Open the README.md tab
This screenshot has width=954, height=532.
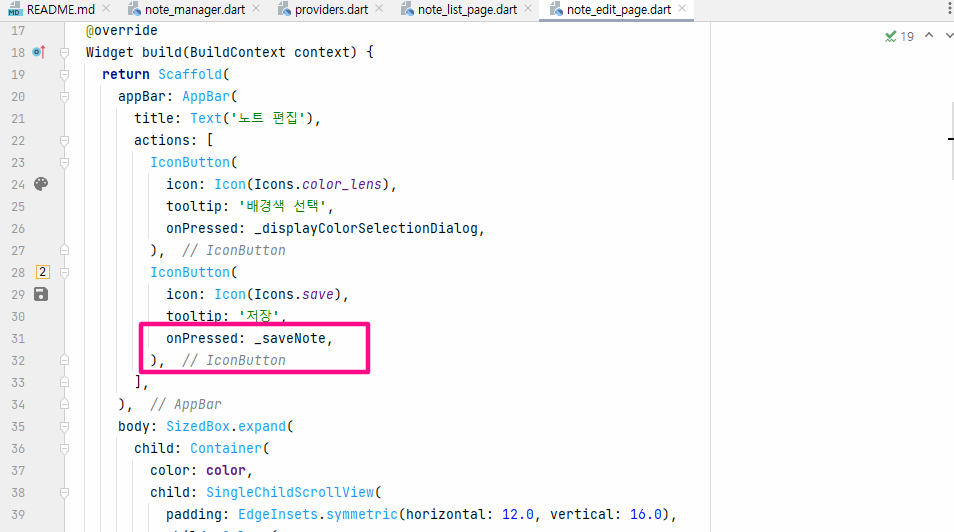pos(52,10)
